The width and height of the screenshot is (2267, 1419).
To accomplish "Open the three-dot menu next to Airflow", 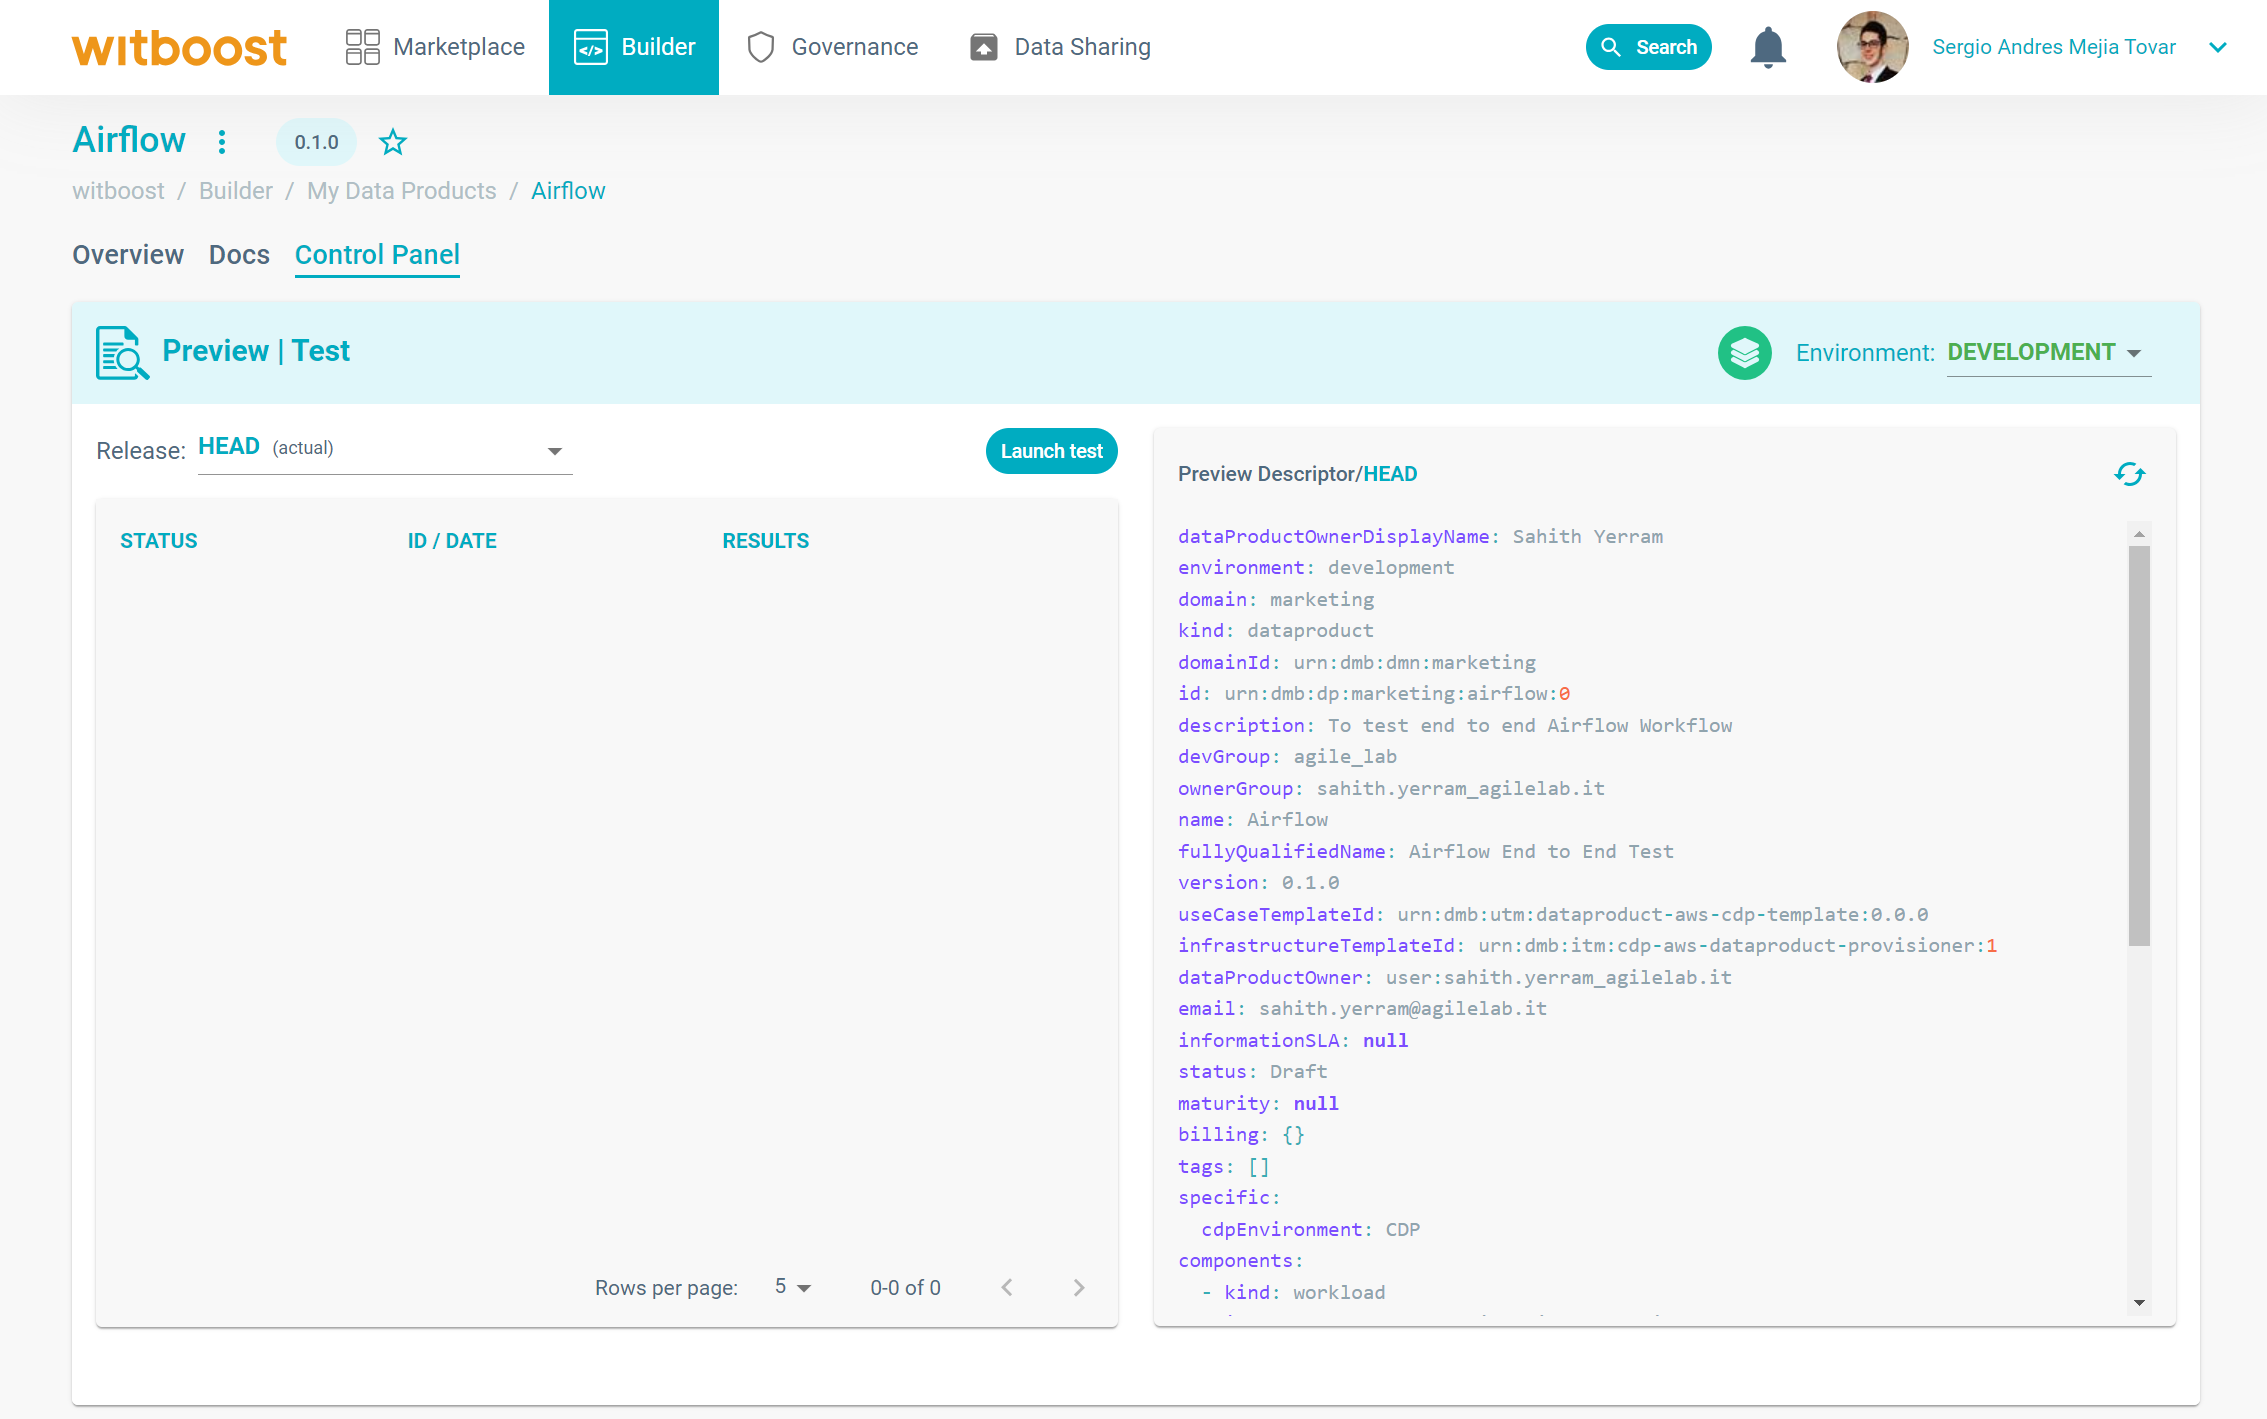I will point(222,142).
